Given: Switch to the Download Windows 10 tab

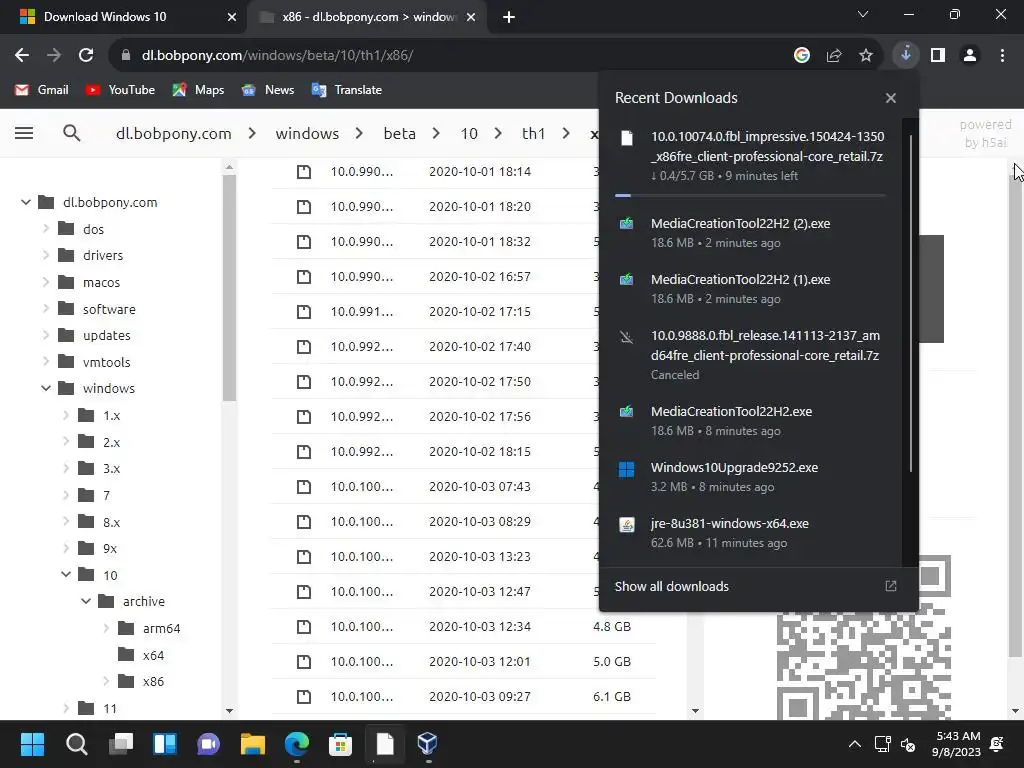Looking at the screenshot, I should pyautogui.click(x=124, y=17).
